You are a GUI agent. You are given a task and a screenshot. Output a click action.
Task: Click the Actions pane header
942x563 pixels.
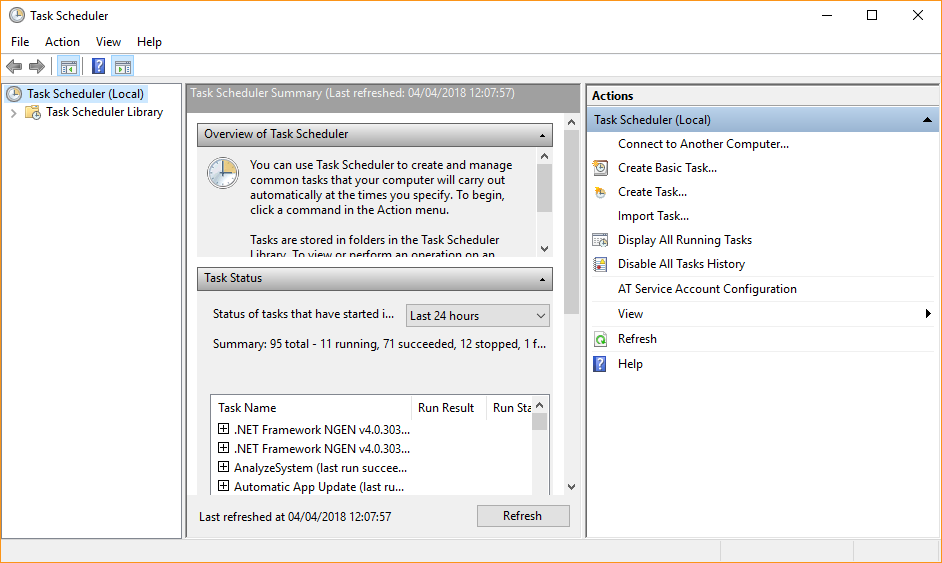click(x=762, y=96)
